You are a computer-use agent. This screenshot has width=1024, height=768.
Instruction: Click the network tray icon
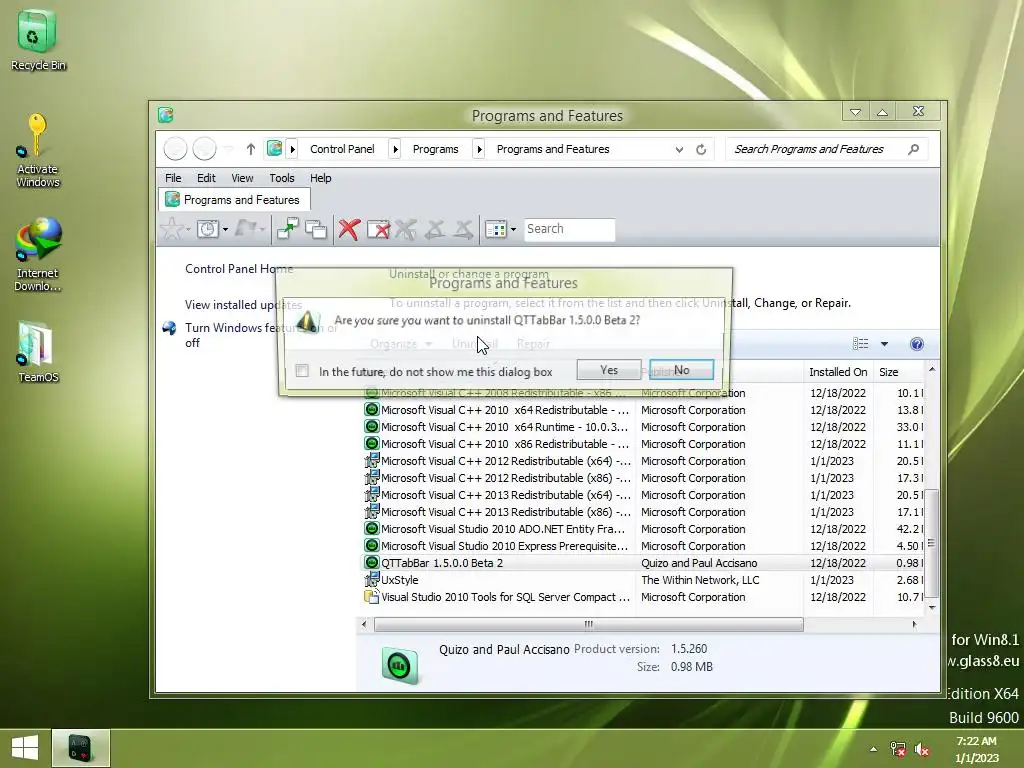pos(898,749)
